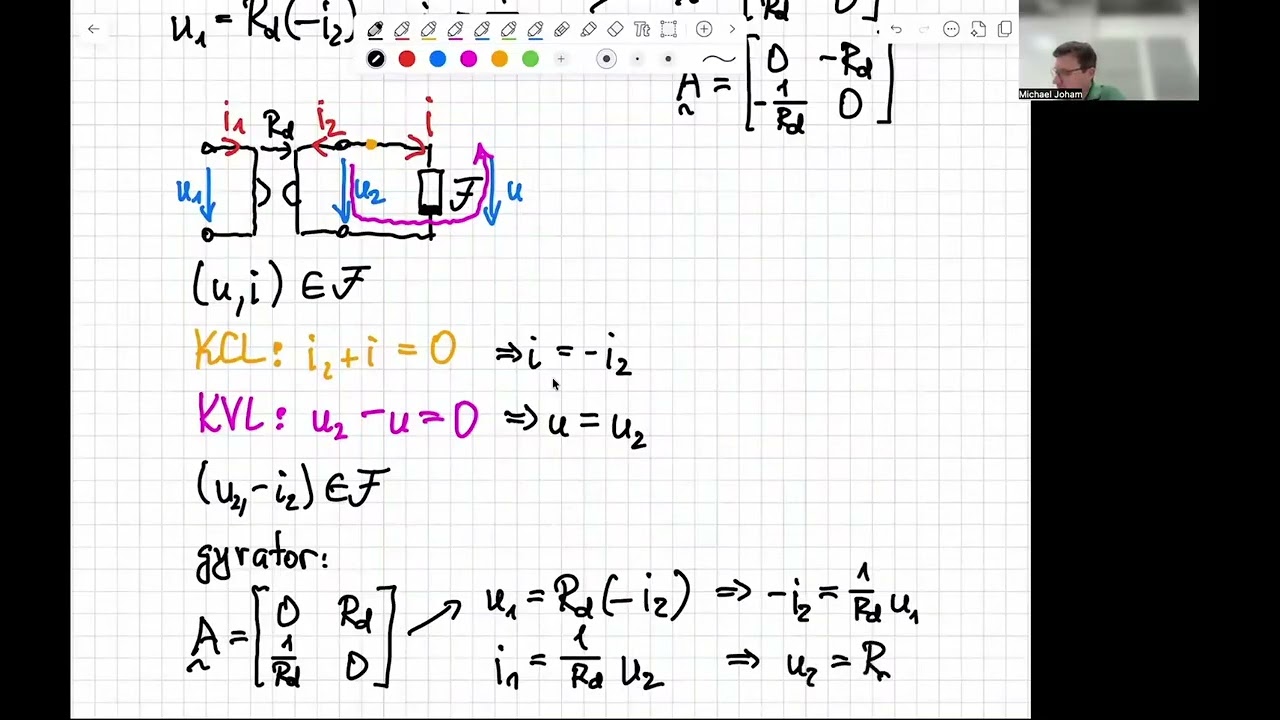Click the page icon with sparkle
The width and height of the screenshot is (1280, 720).
[x=978, y=30]
